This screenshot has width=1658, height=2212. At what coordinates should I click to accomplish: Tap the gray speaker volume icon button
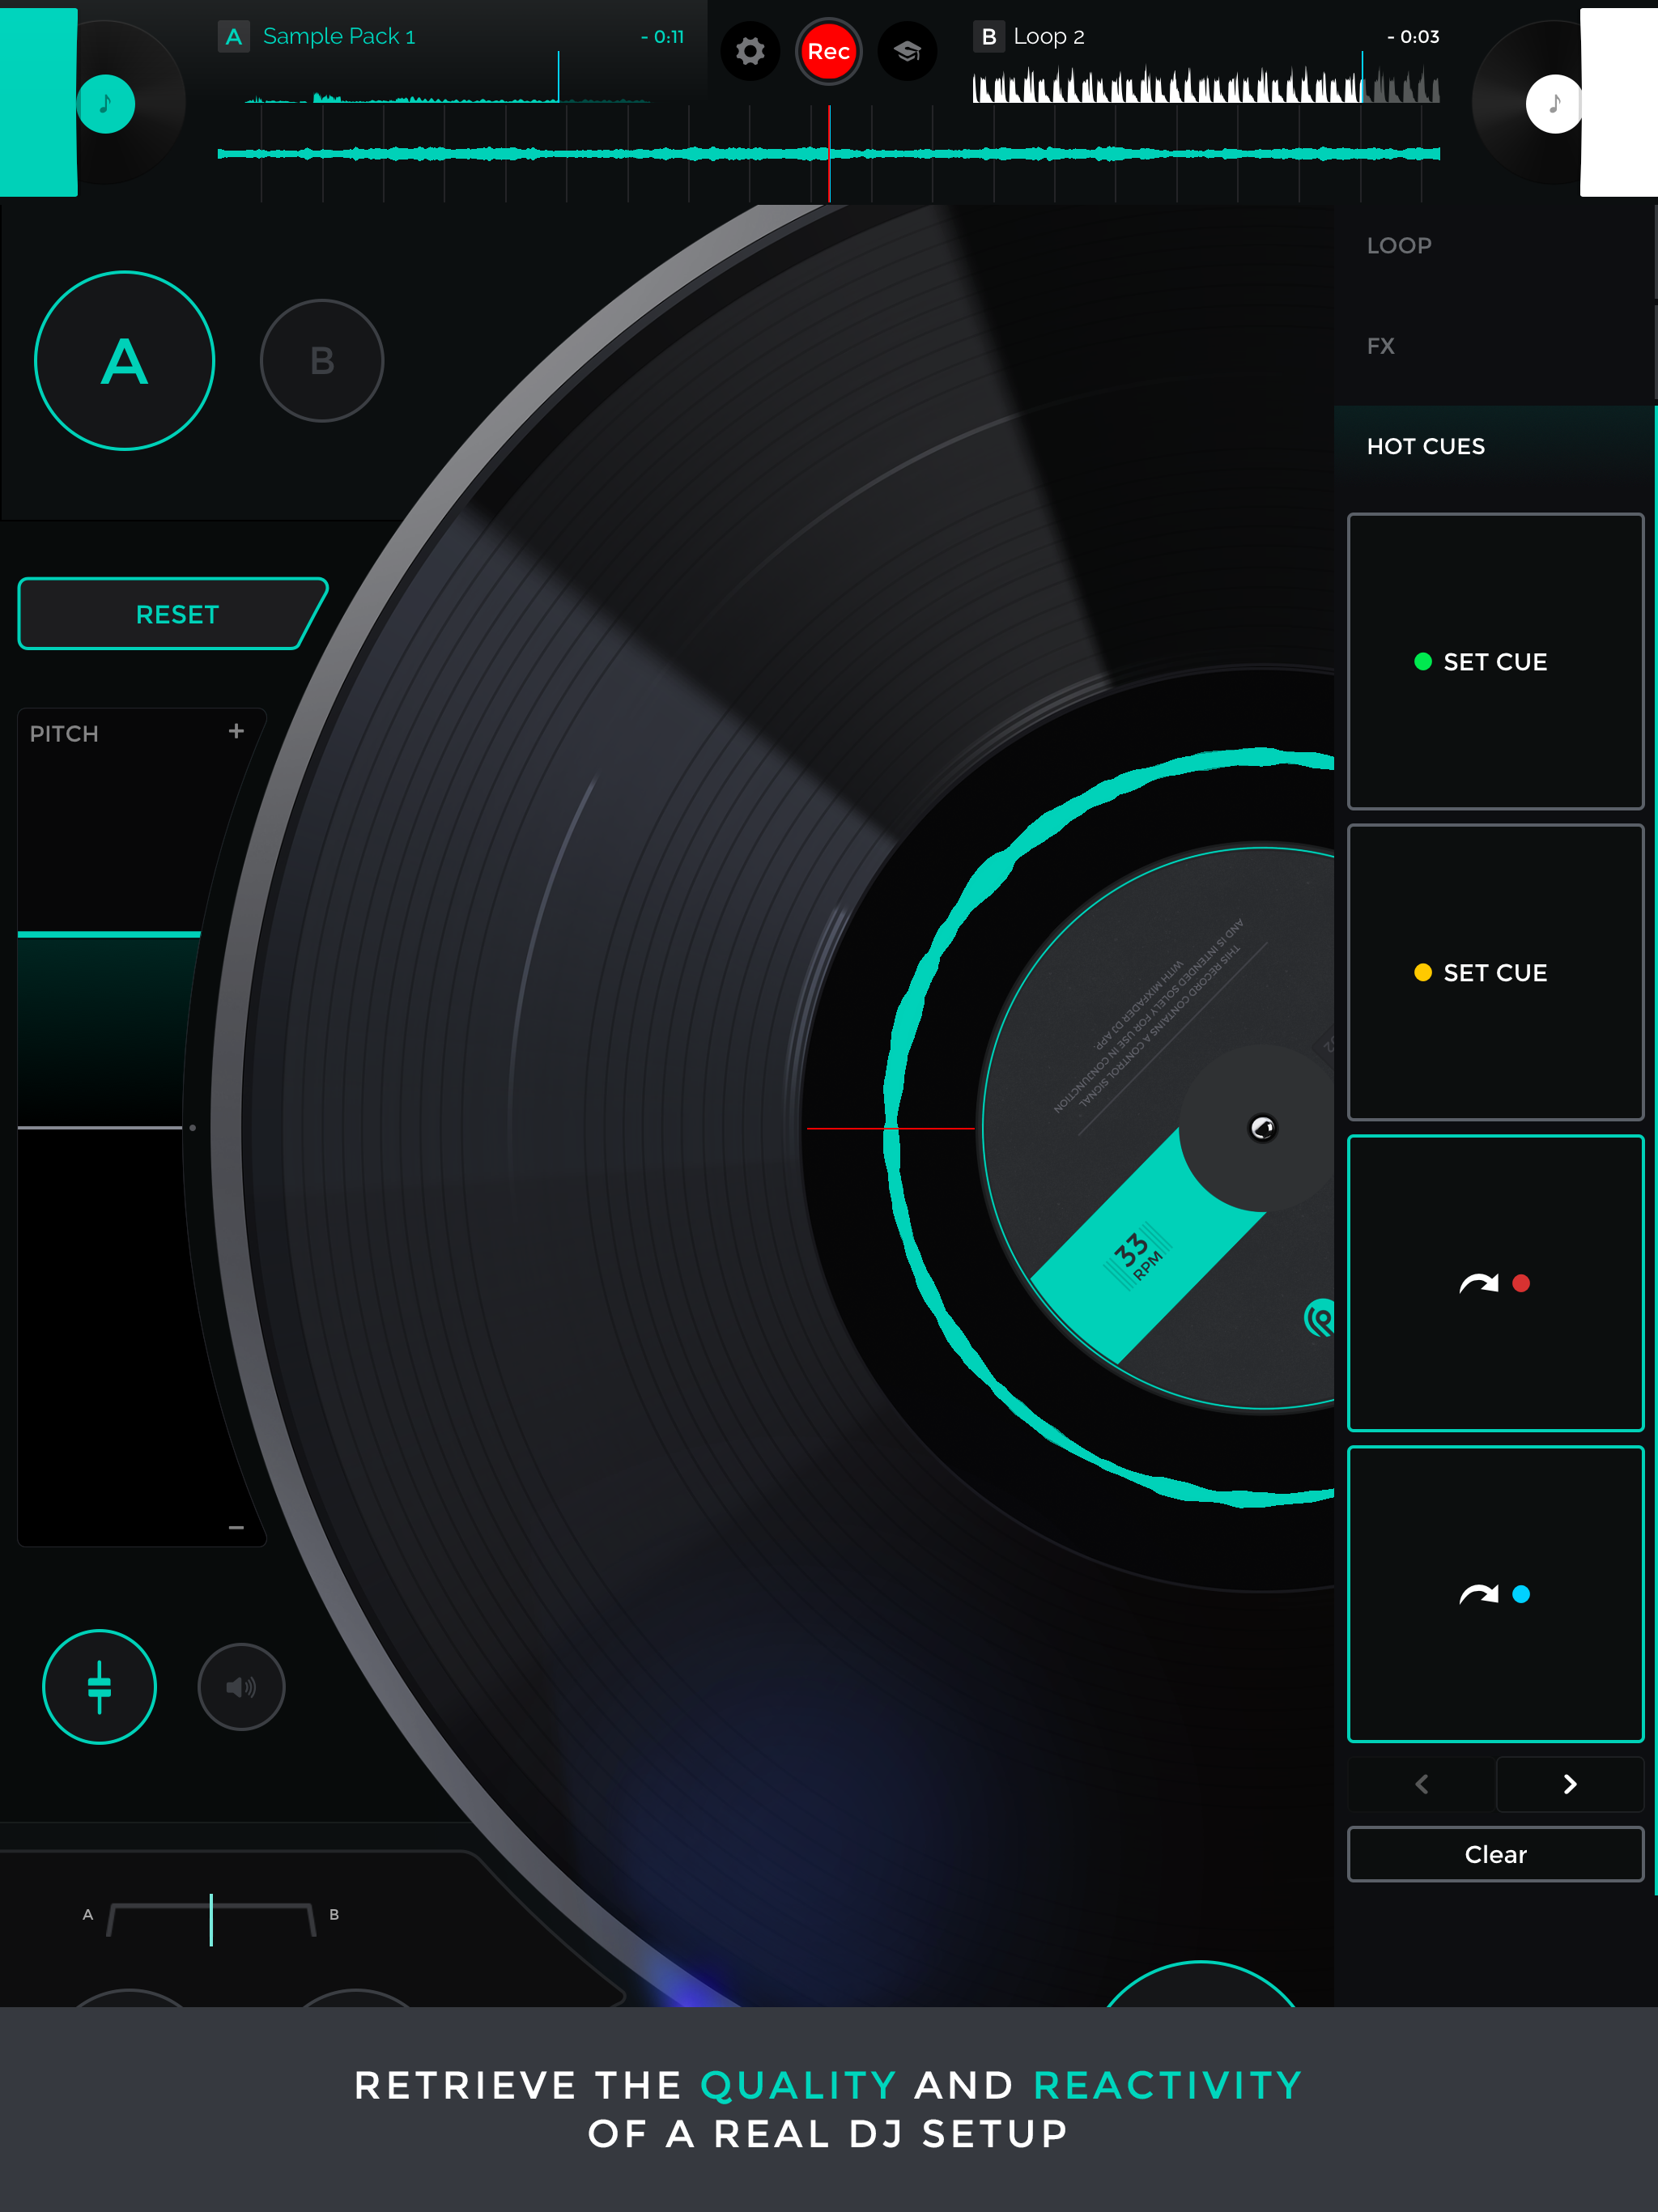(241, 1686)
